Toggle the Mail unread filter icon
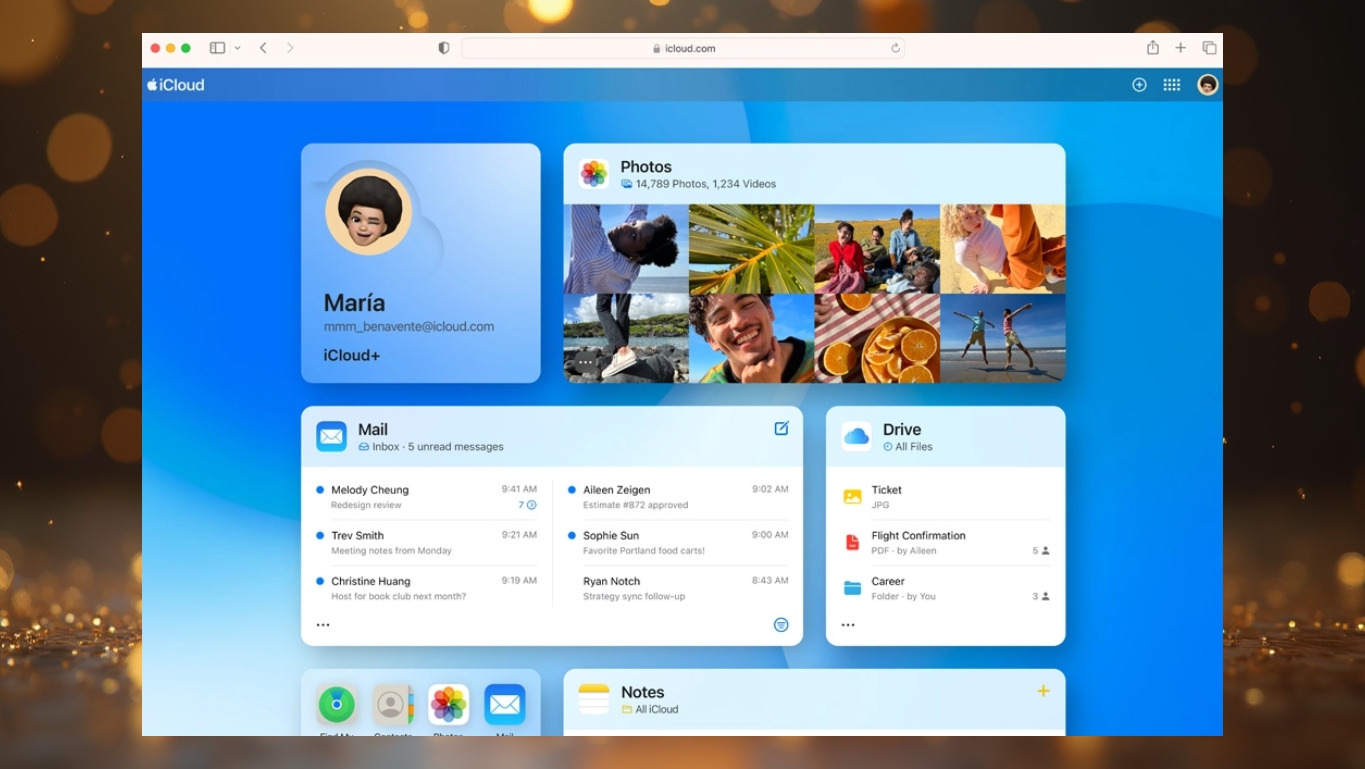The width and height of the screenshot is (1365, 769). (x=781, y=625)
